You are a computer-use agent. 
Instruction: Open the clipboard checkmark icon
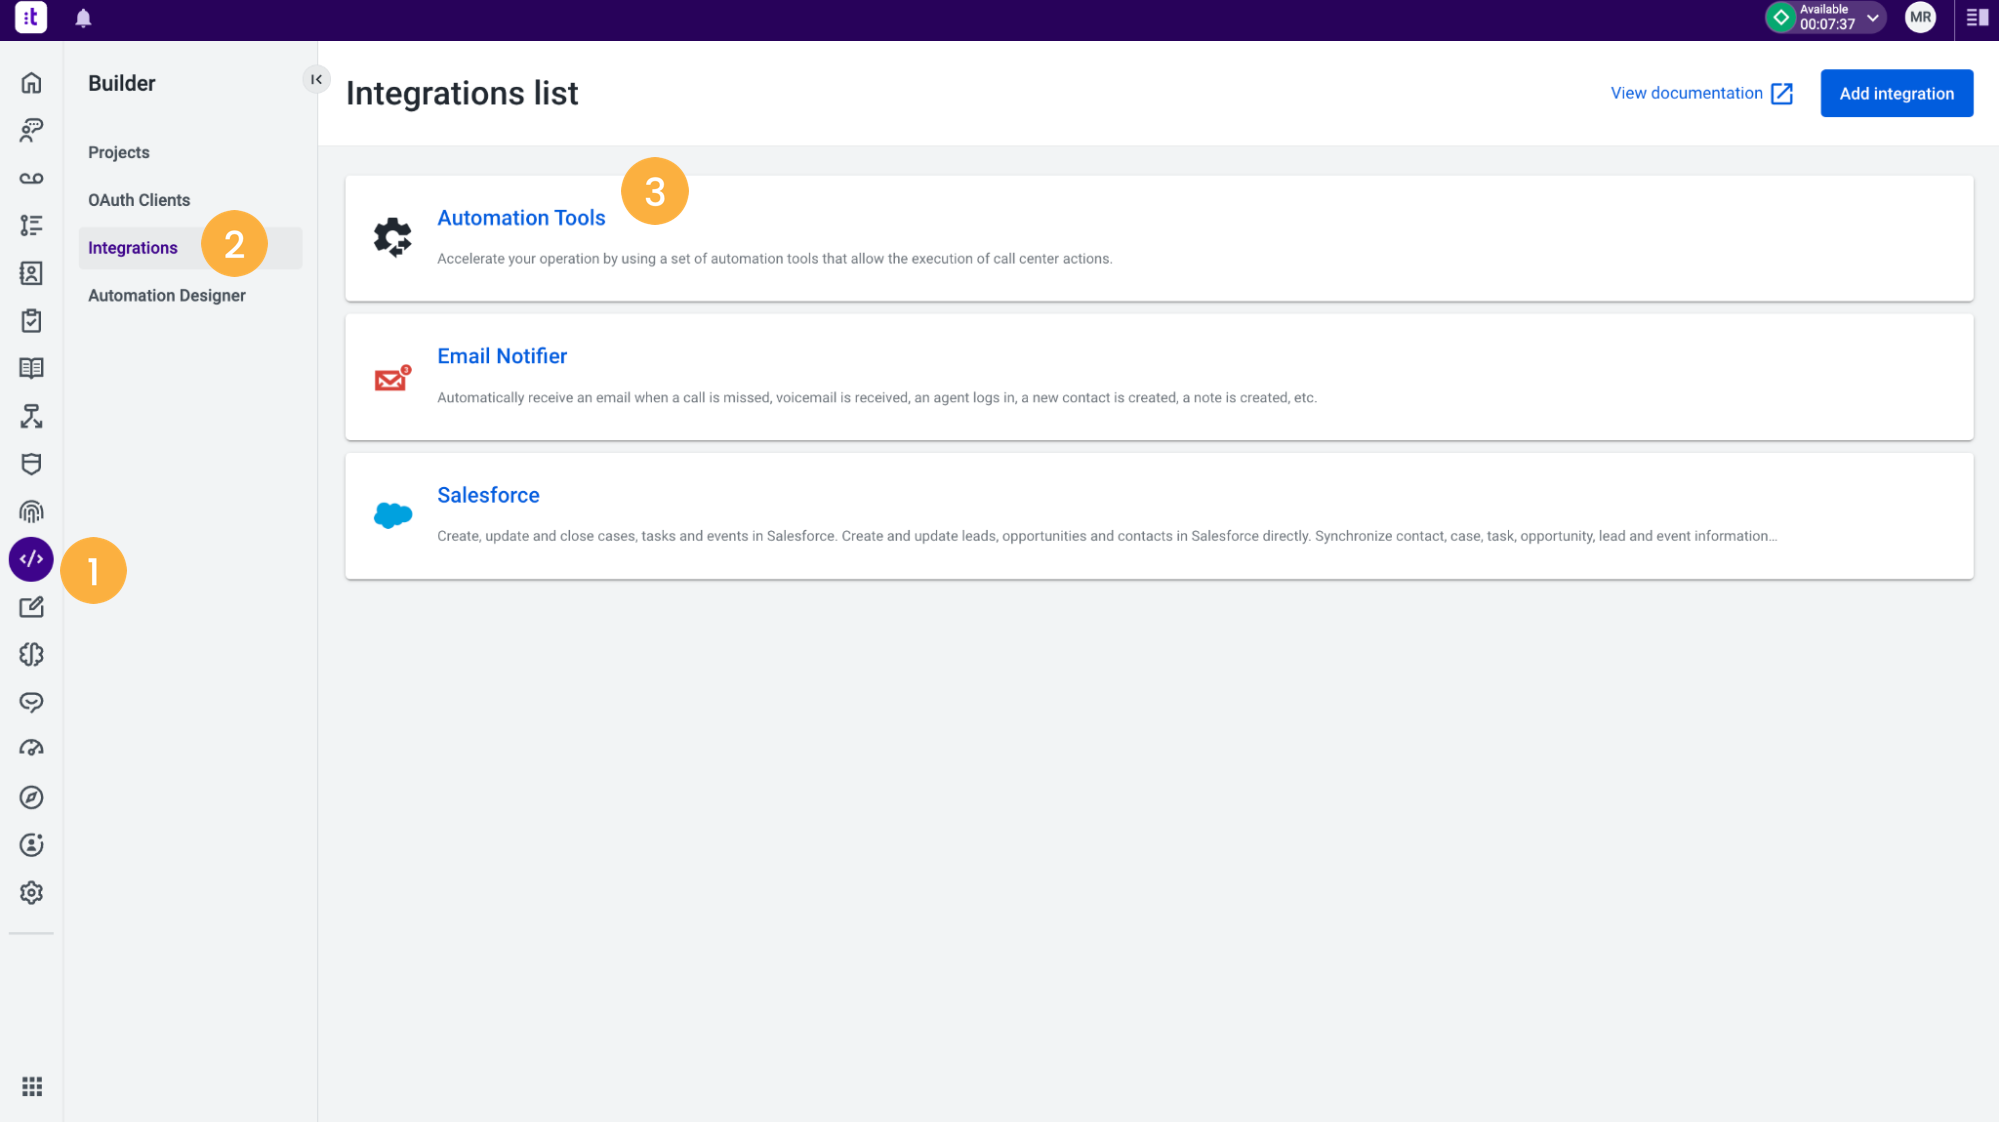[31, 321]
